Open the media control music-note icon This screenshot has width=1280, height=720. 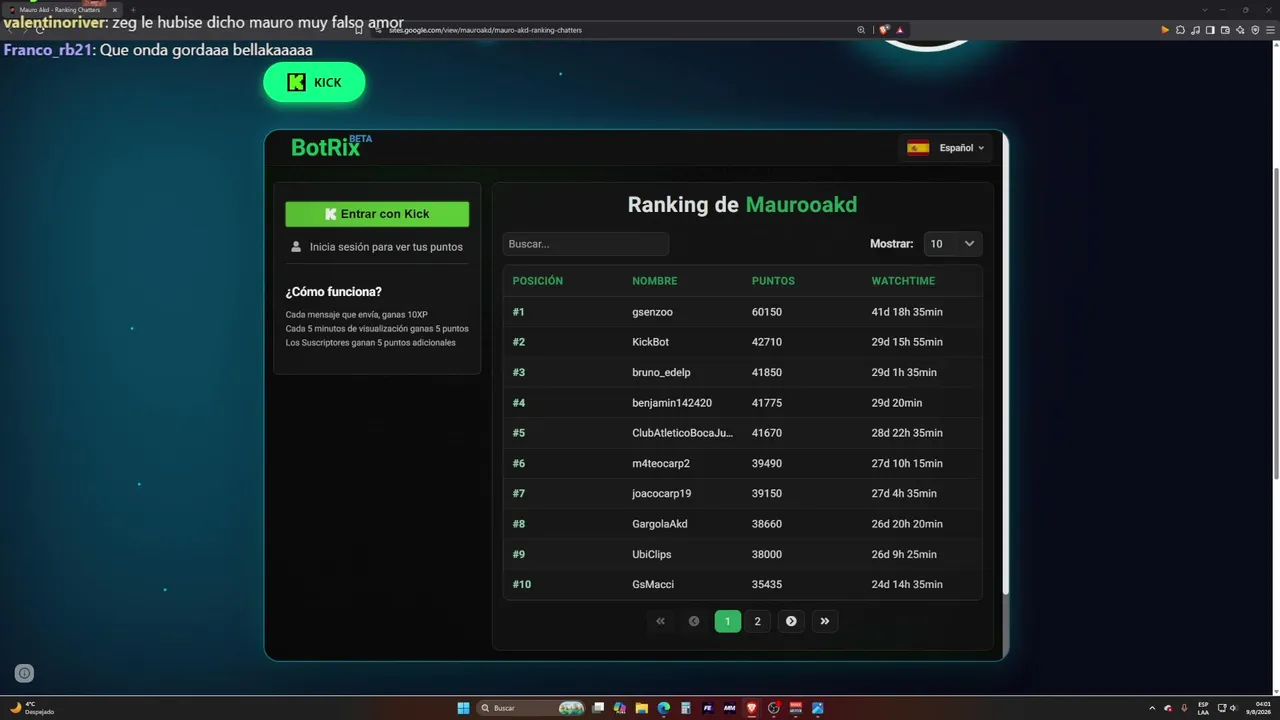pos(1195,30)
